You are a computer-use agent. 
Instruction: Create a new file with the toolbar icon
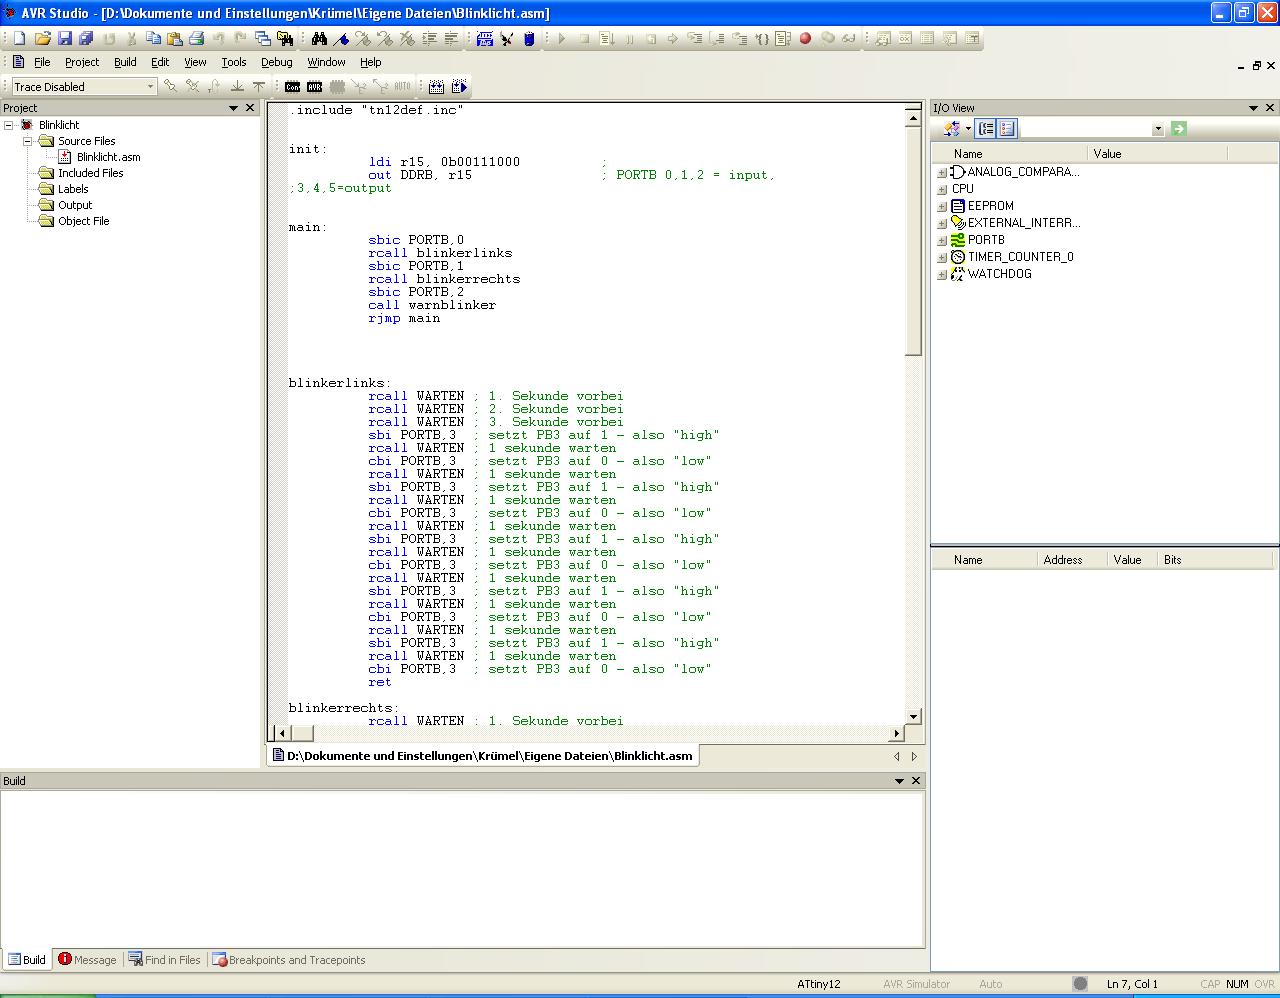coord(19,39)
